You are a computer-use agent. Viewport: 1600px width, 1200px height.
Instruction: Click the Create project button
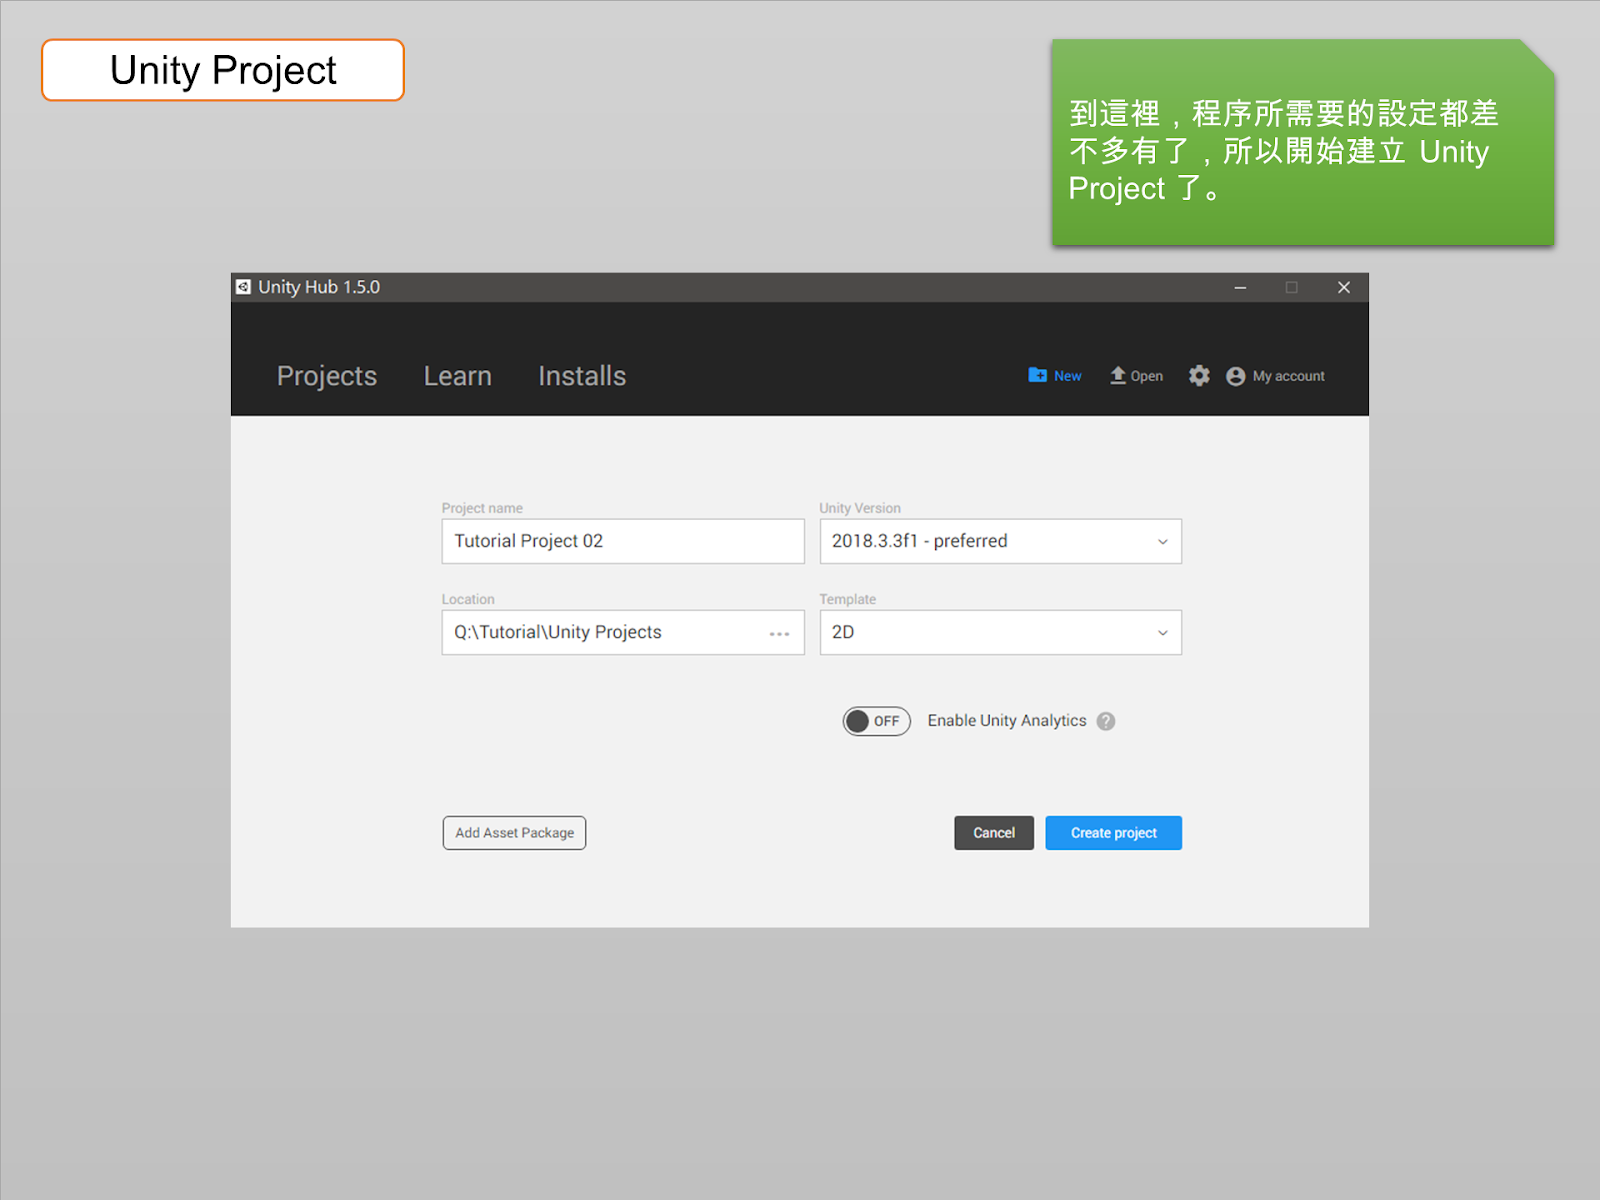click(x=1113, y=833)
